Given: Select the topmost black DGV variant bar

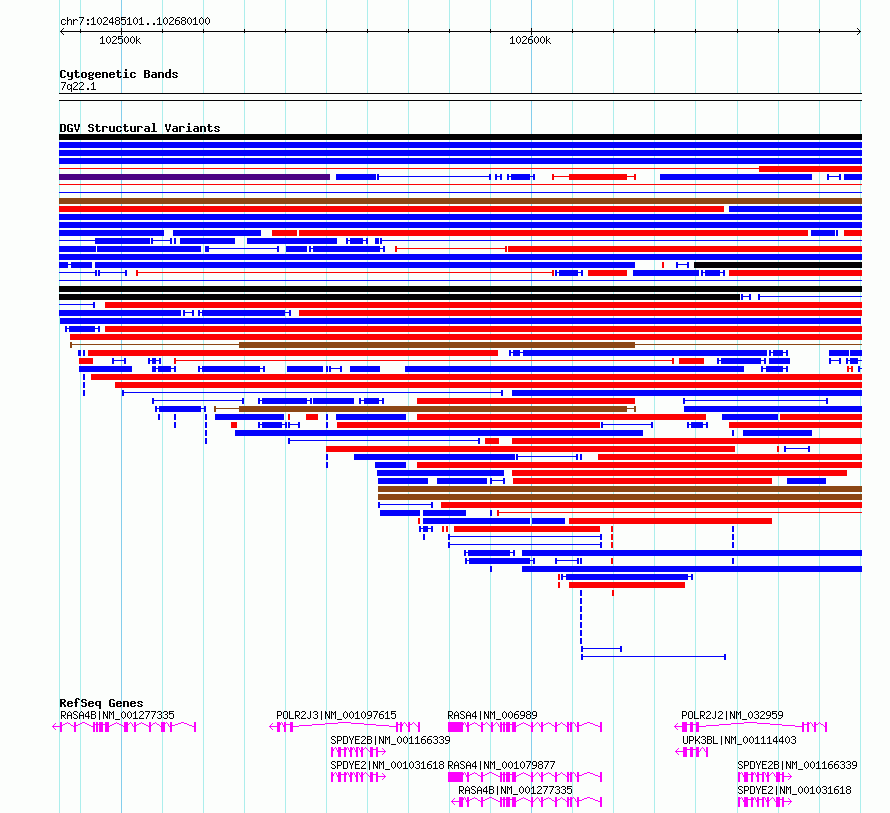Looking at the screenshot, I should [x=460, y=137].
